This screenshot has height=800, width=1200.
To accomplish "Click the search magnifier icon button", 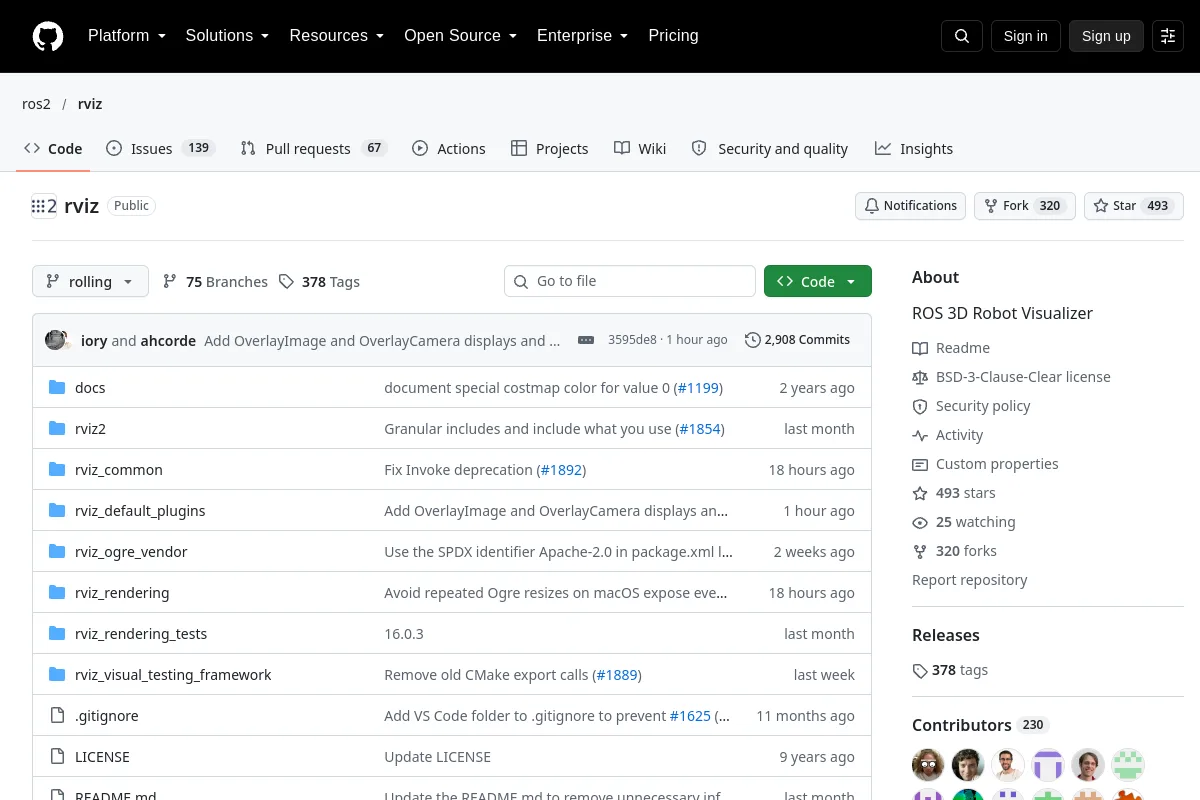I will (962, 36).
